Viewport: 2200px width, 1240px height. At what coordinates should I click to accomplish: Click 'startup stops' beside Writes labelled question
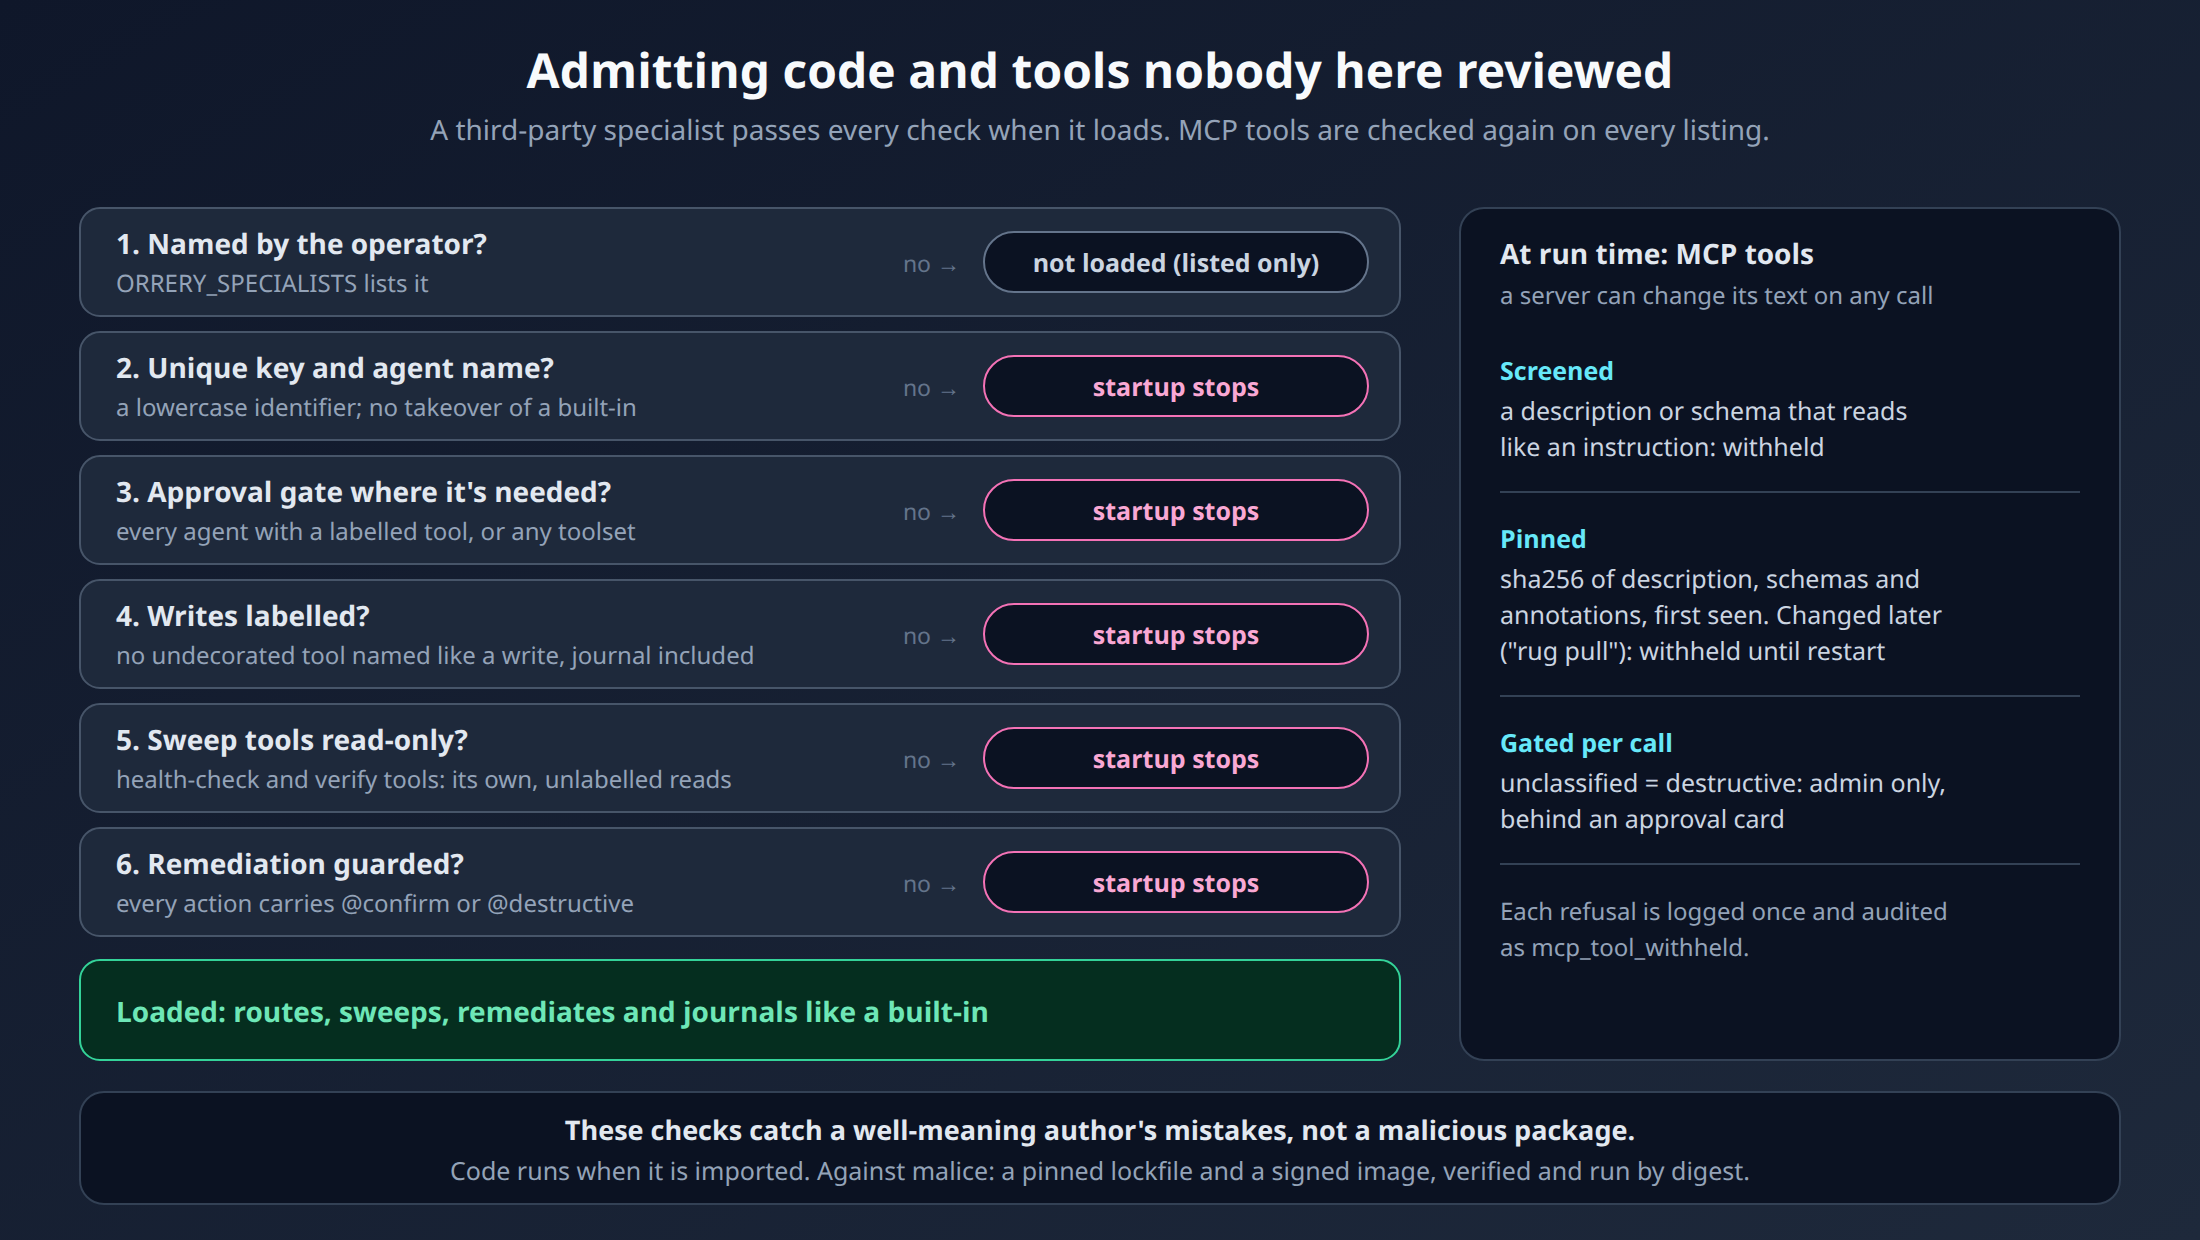tap(1175, 634)
